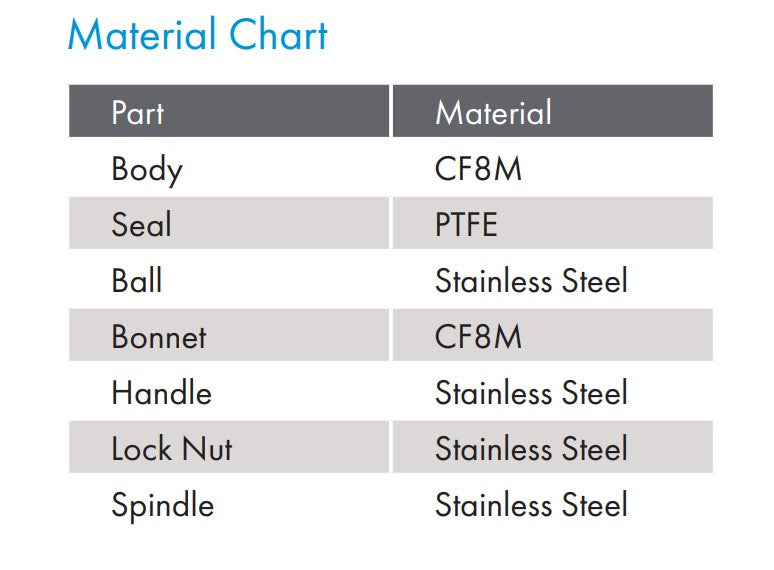The width and height of the screenshot is (774, 570).
Task: Click the "Body" part cell
Action: 147,169
